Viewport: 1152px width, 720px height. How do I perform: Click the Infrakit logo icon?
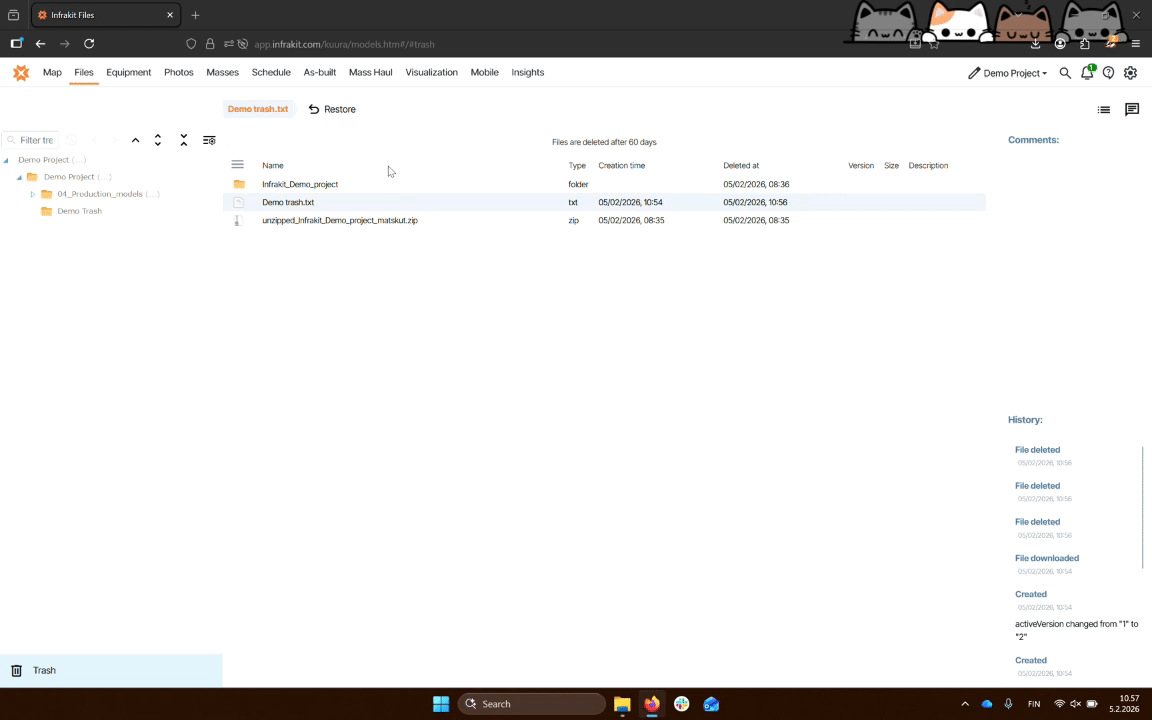(21, 73)
